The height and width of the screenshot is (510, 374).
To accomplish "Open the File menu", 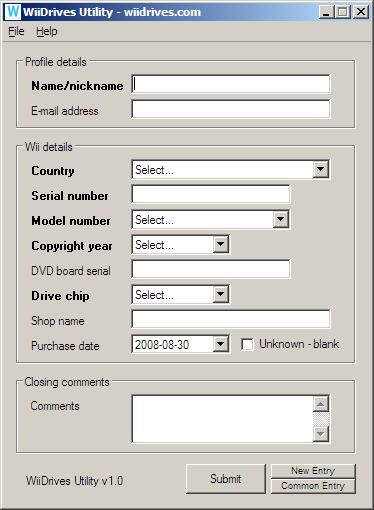I will click(x=16, y=31).
